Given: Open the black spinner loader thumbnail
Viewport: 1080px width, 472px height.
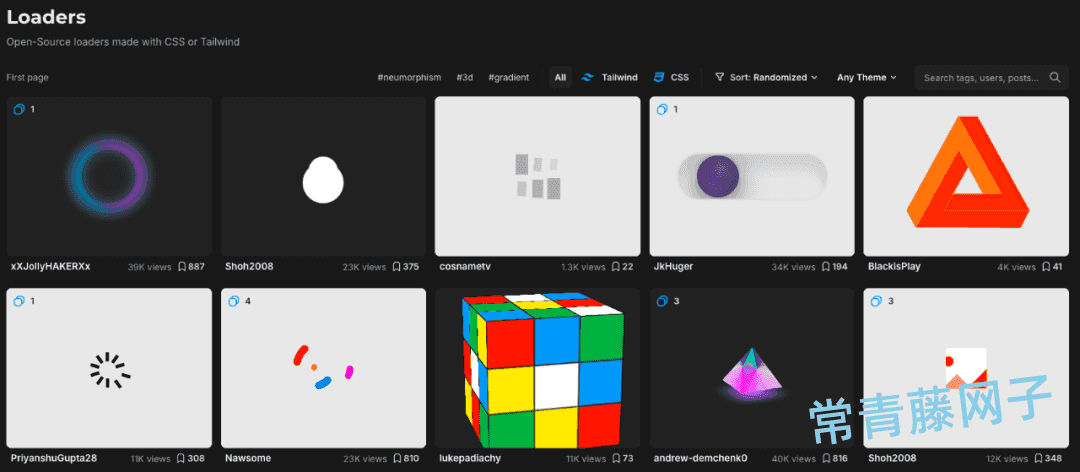Looking at the screenshot, I should pyautogui.click(x=110, y=368).
